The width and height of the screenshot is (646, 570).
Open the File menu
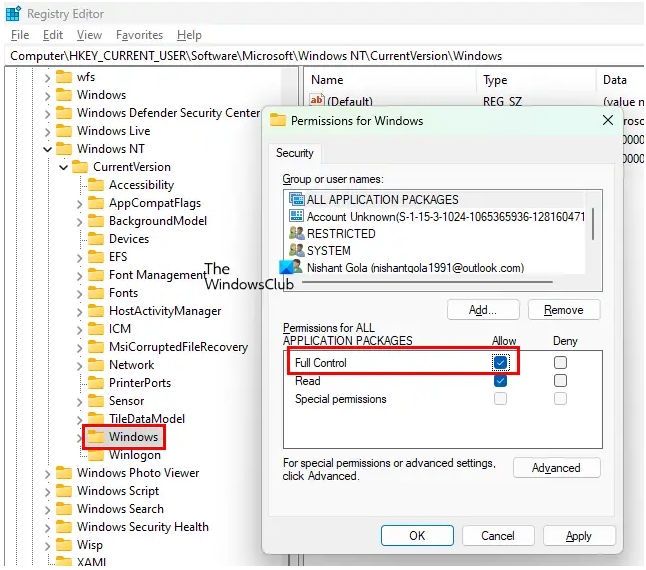pyautogui.click(x=20, y=35)
